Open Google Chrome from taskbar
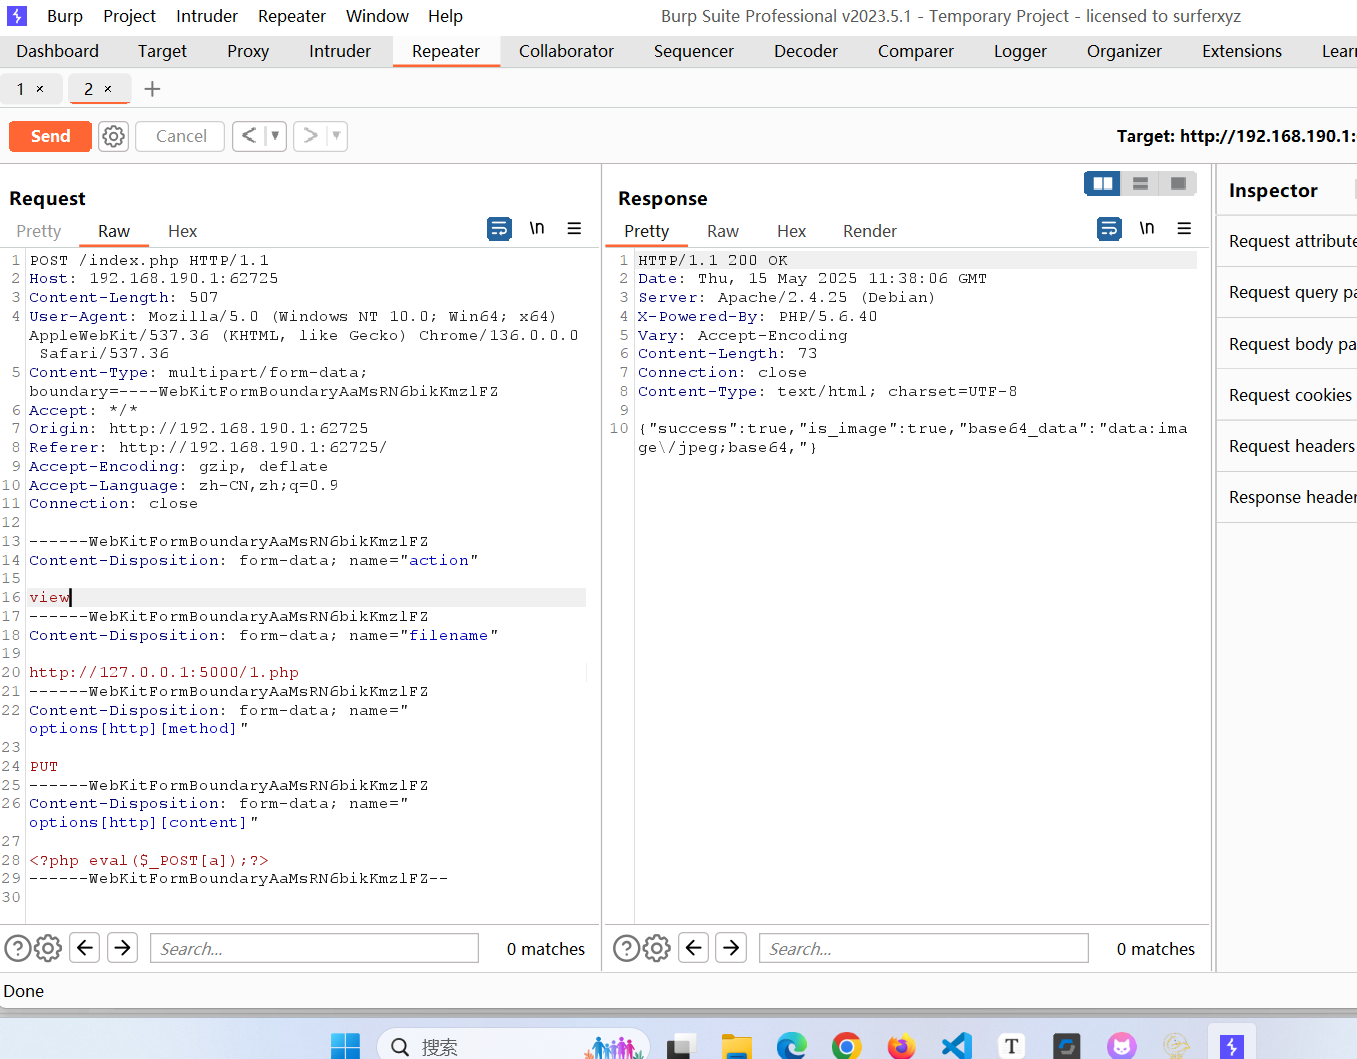Viewport: 1357px width, 1059px height. pos(847,1046)
